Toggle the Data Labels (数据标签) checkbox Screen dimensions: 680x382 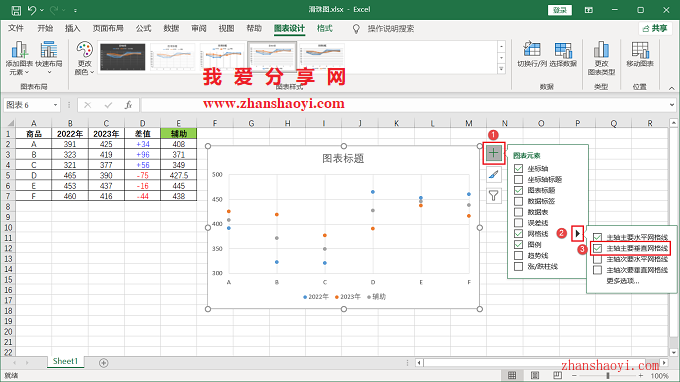(x=518, y=201)
